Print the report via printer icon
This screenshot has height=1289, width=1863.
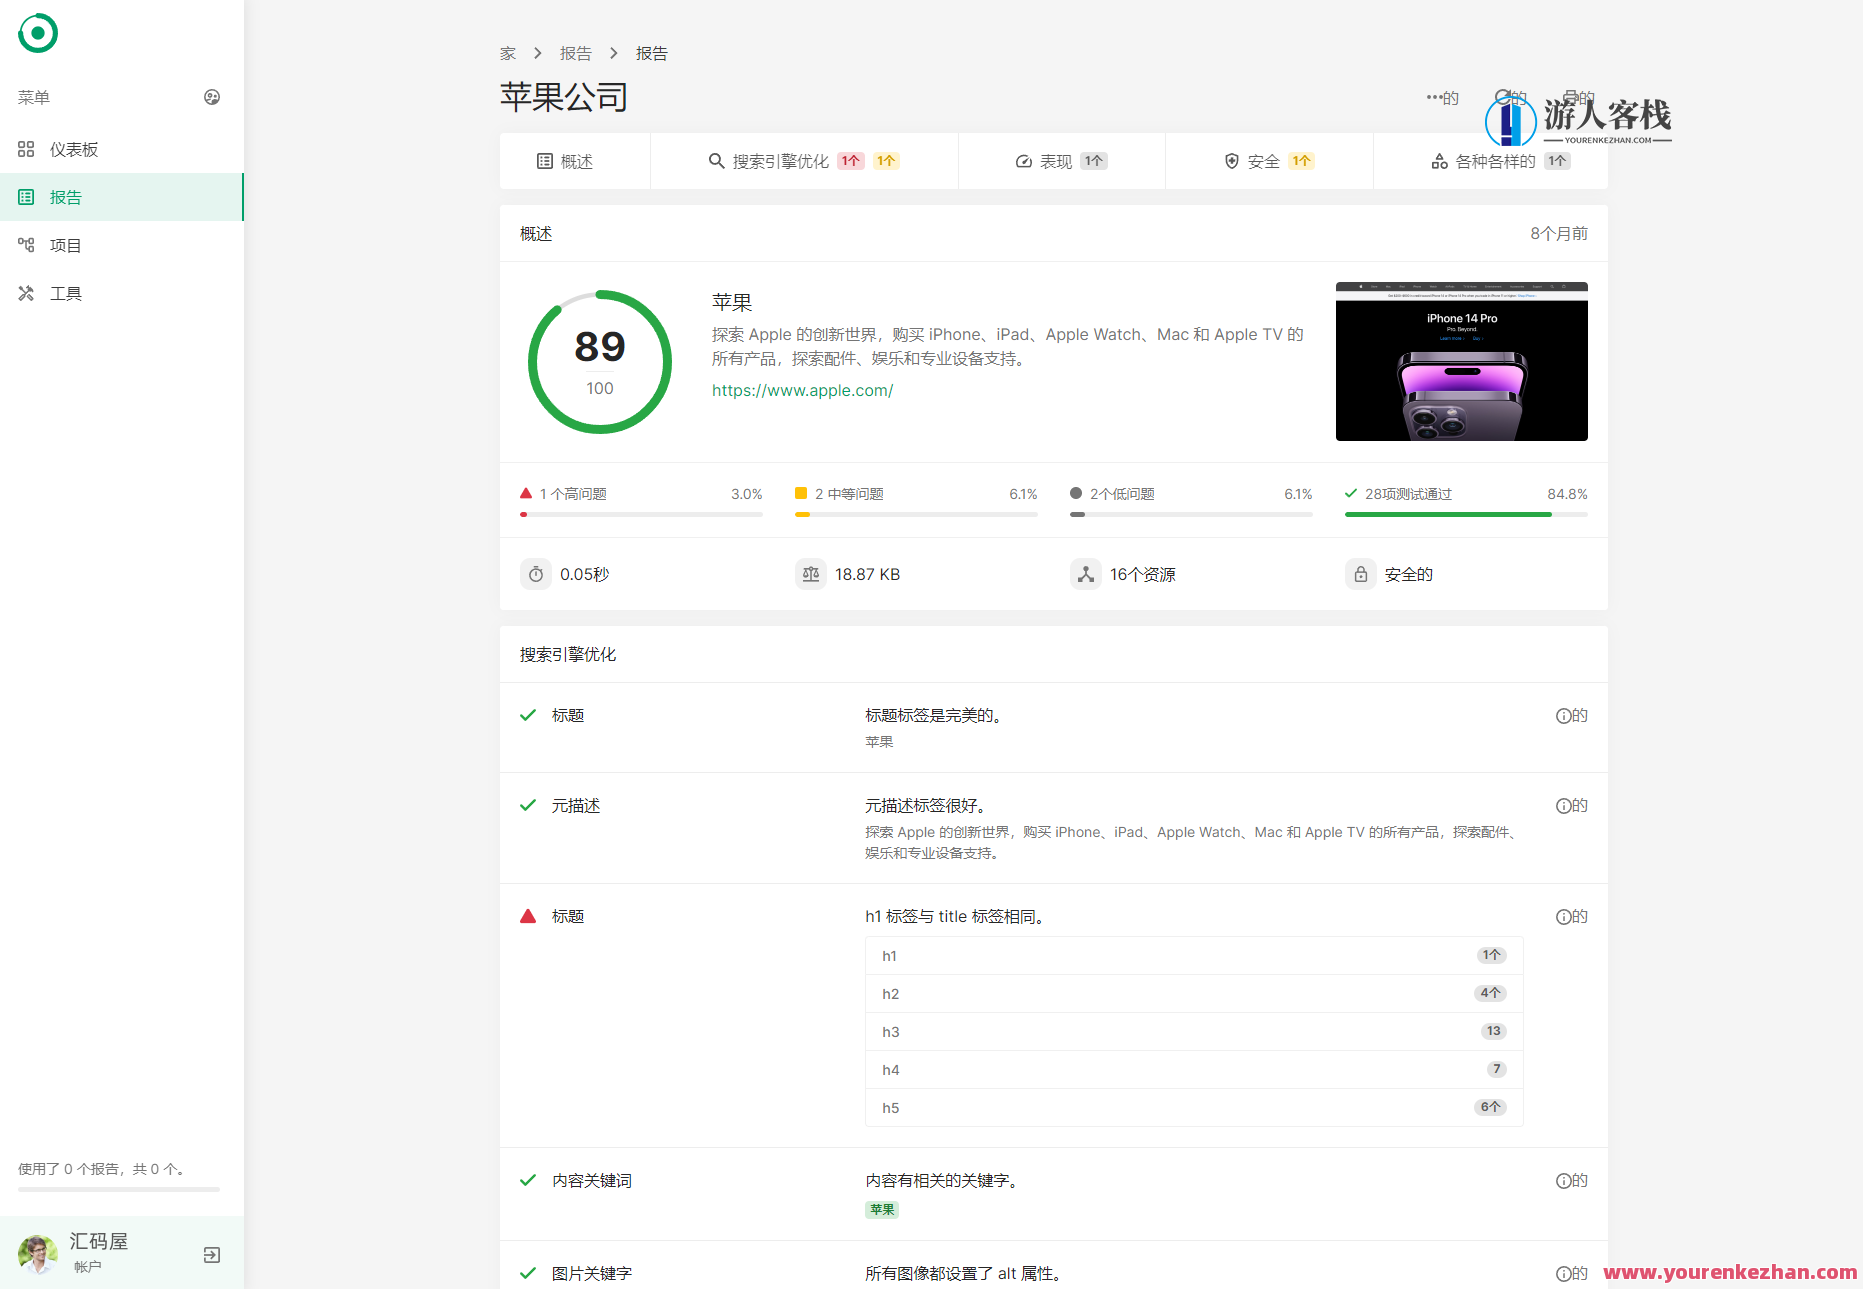1572,97
